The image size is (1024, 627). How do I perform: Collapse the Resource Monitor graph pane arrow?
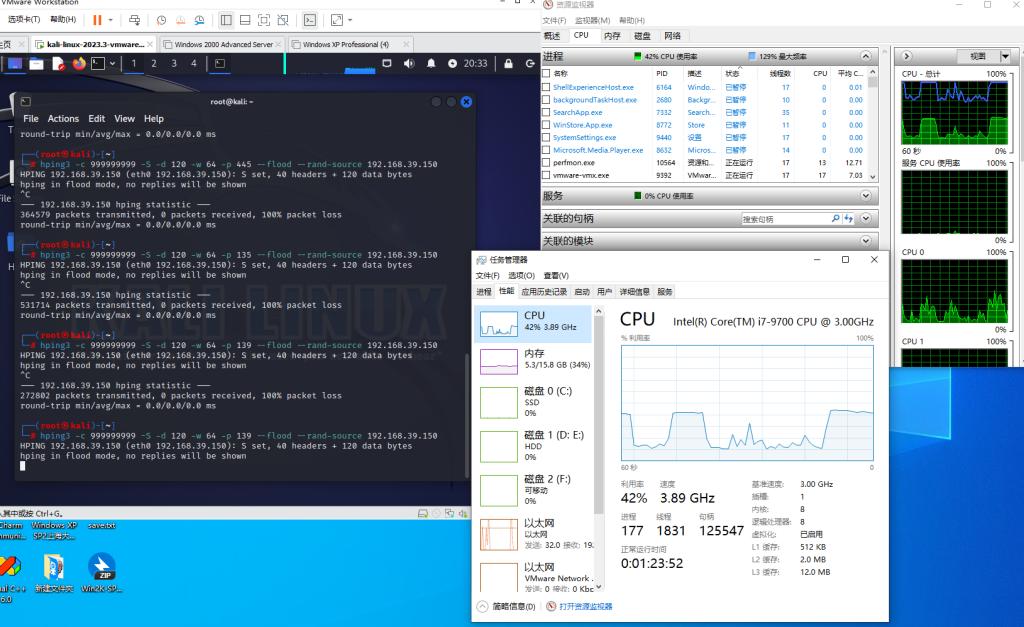point(907,56)
